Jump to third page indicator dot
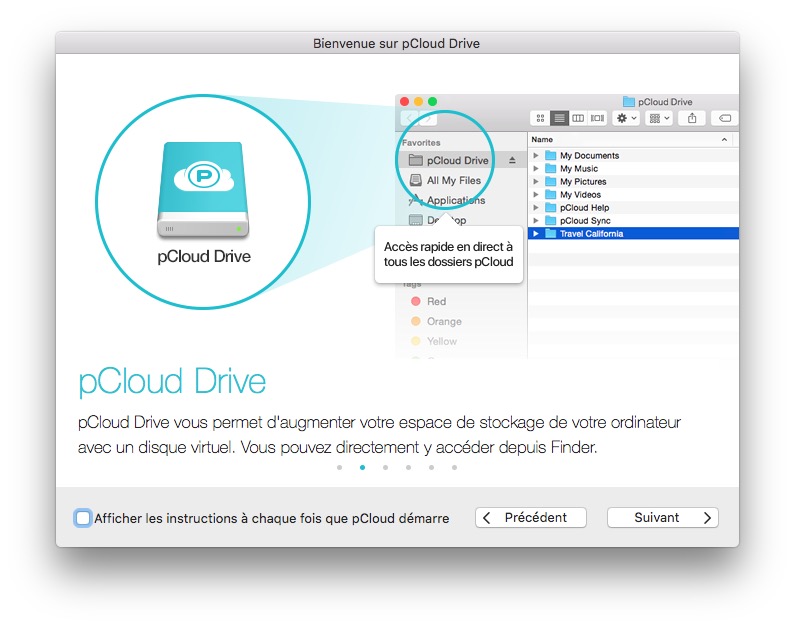This screenshot has width=795, height=627. click(x=385, y=467)
